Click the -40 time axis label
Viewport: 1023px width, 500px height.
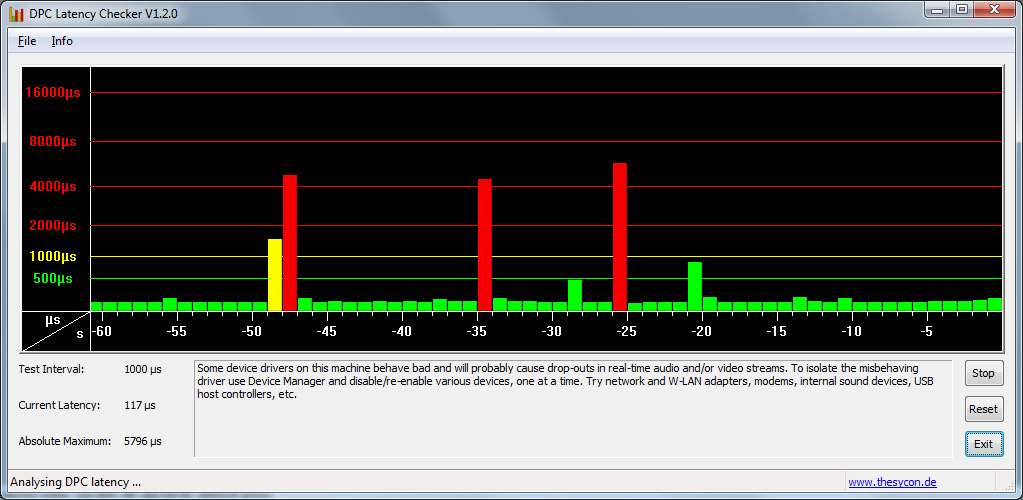(x=401, y=332)
